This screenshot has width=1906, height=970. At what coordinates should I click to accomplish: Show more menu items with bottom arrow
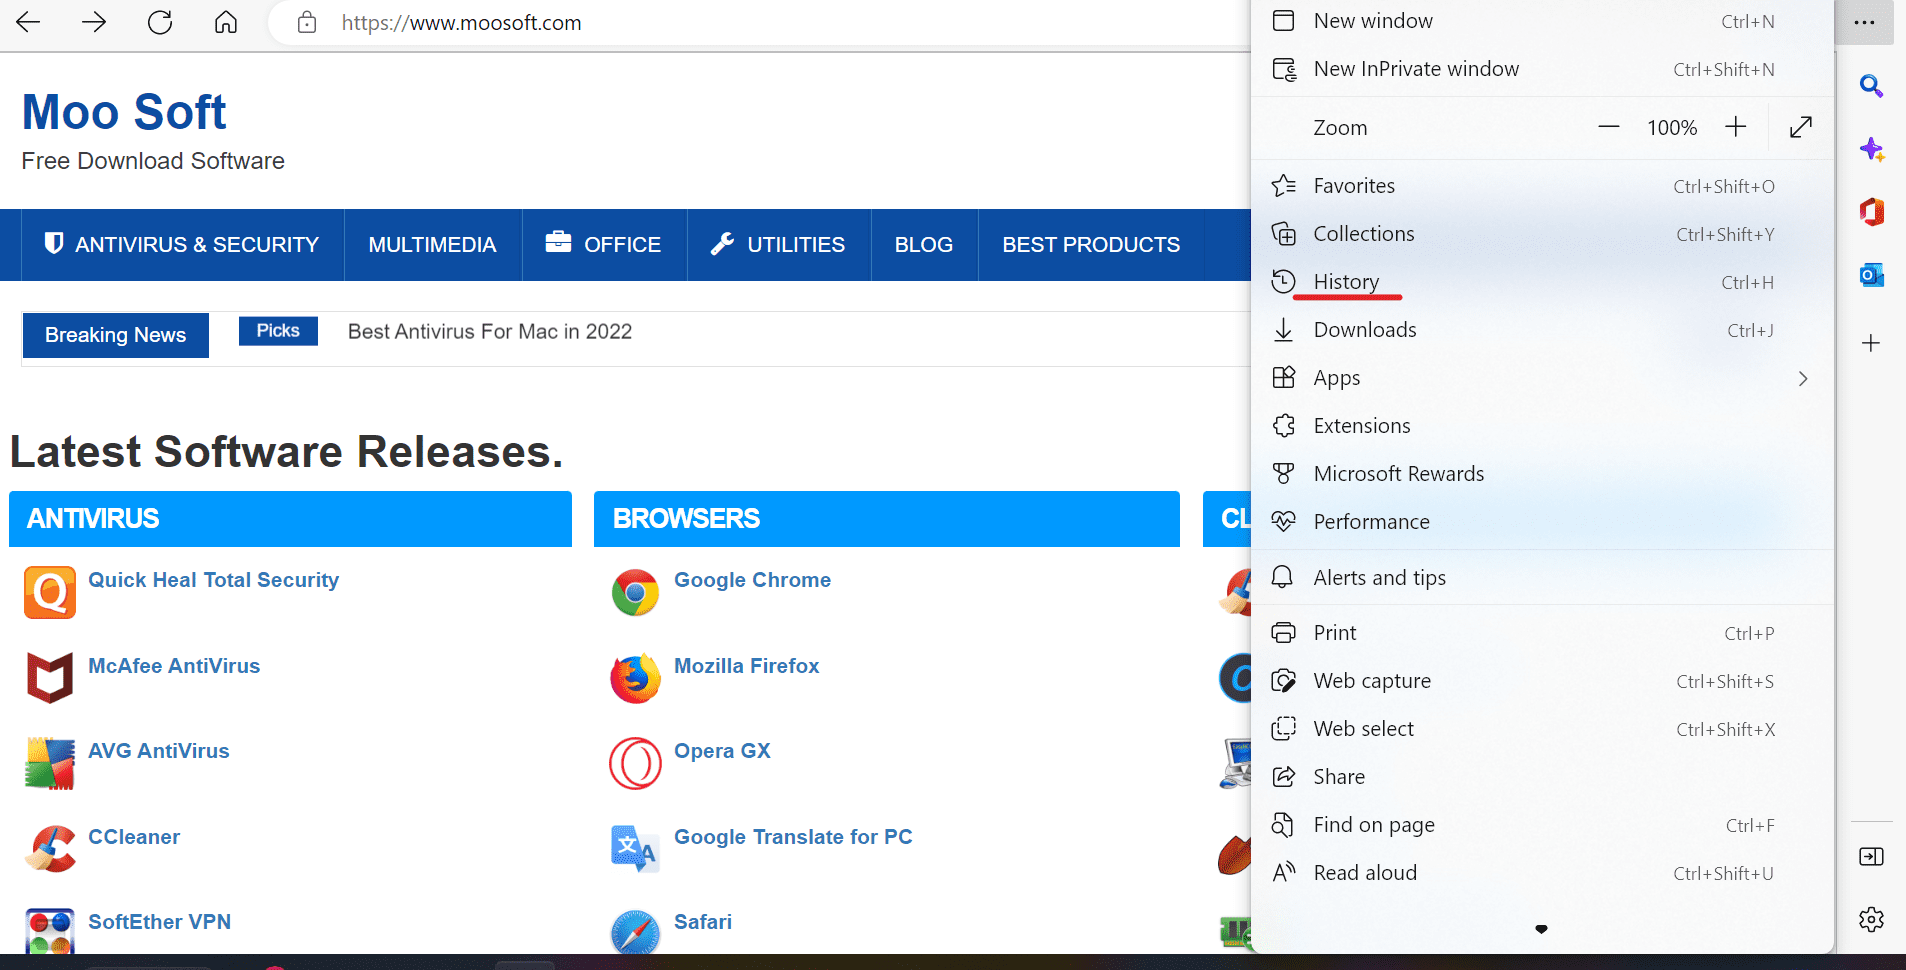(x=1541, y=929)
